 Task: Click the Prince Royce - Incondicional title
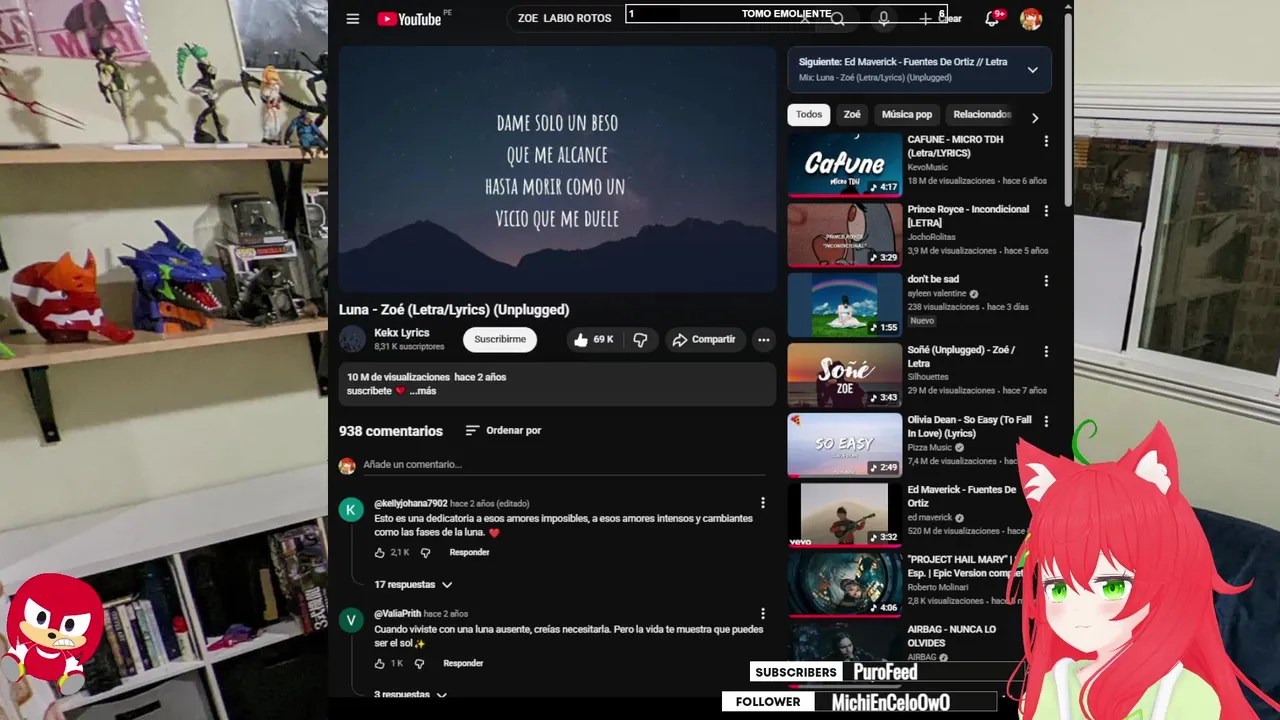968,216
